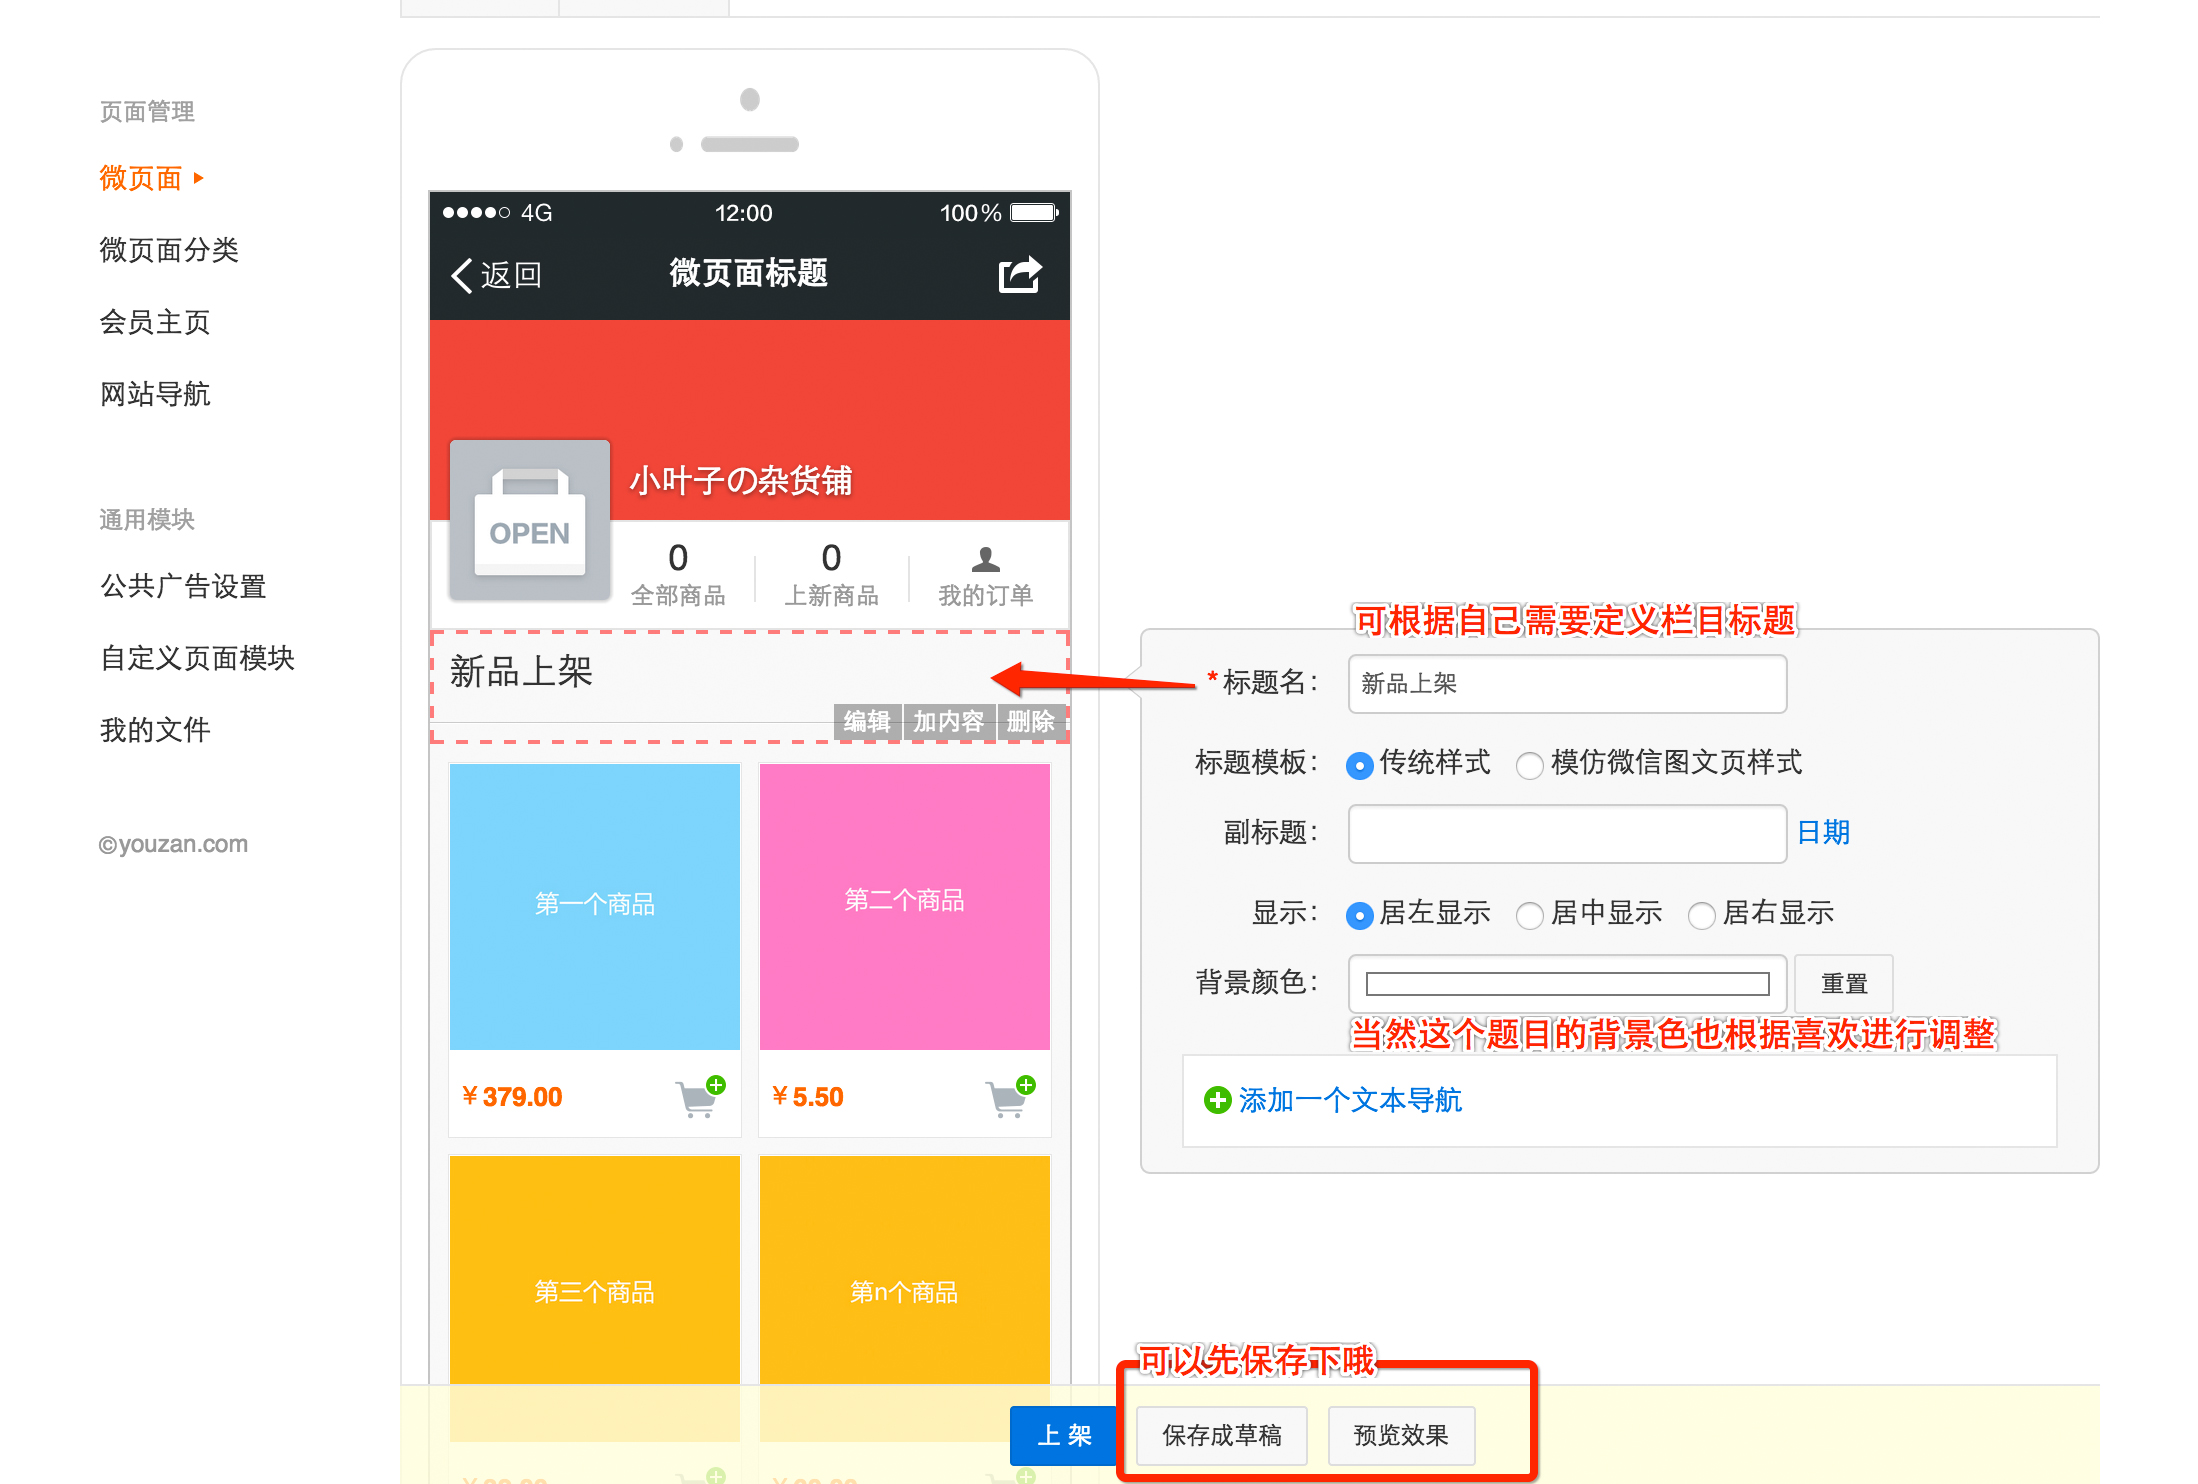Select 传统样式 title template
This screenshot has width=2198, height=1484.
click(1359, 765)
